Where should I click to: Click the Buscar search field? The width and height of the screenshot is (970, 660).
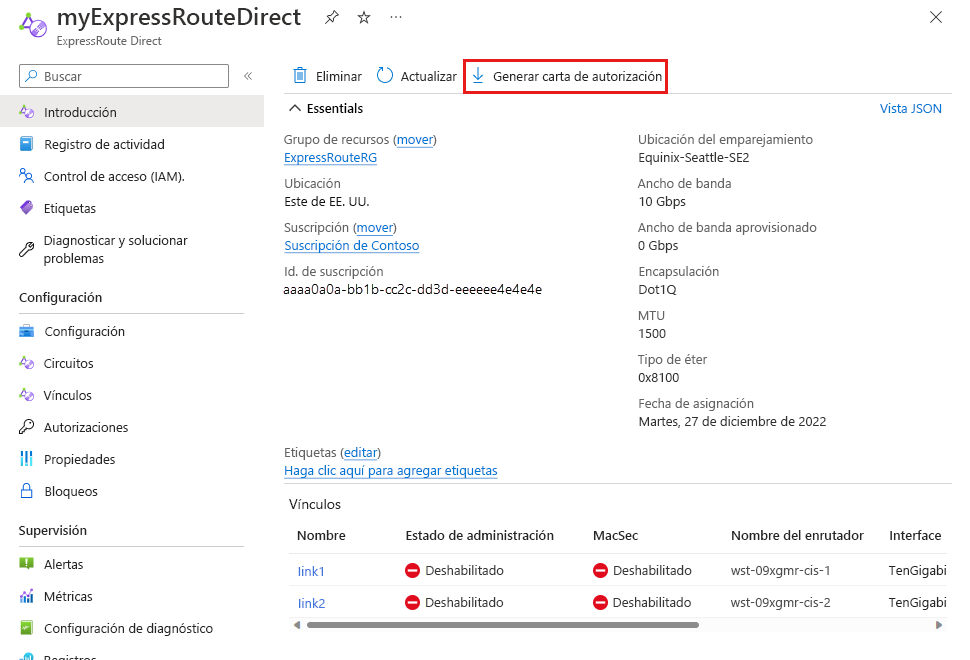[x=124, y=76]
